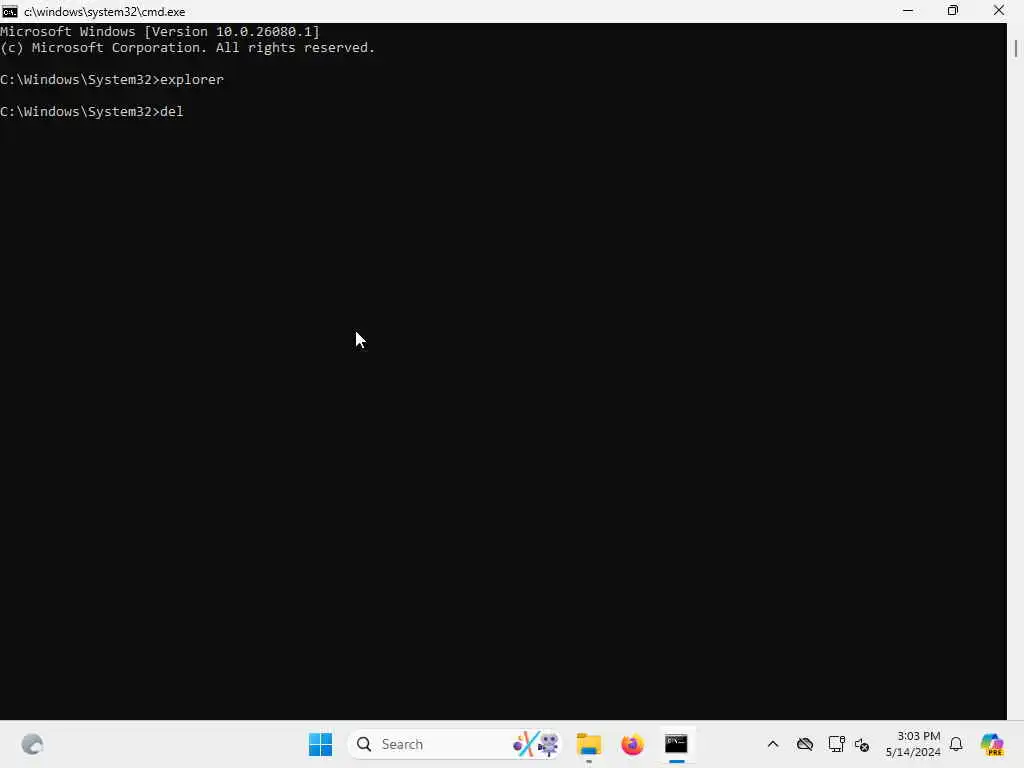Open the widgets icon in the taskbar corner
The image size is (1024, 768).
pos(32,744)
